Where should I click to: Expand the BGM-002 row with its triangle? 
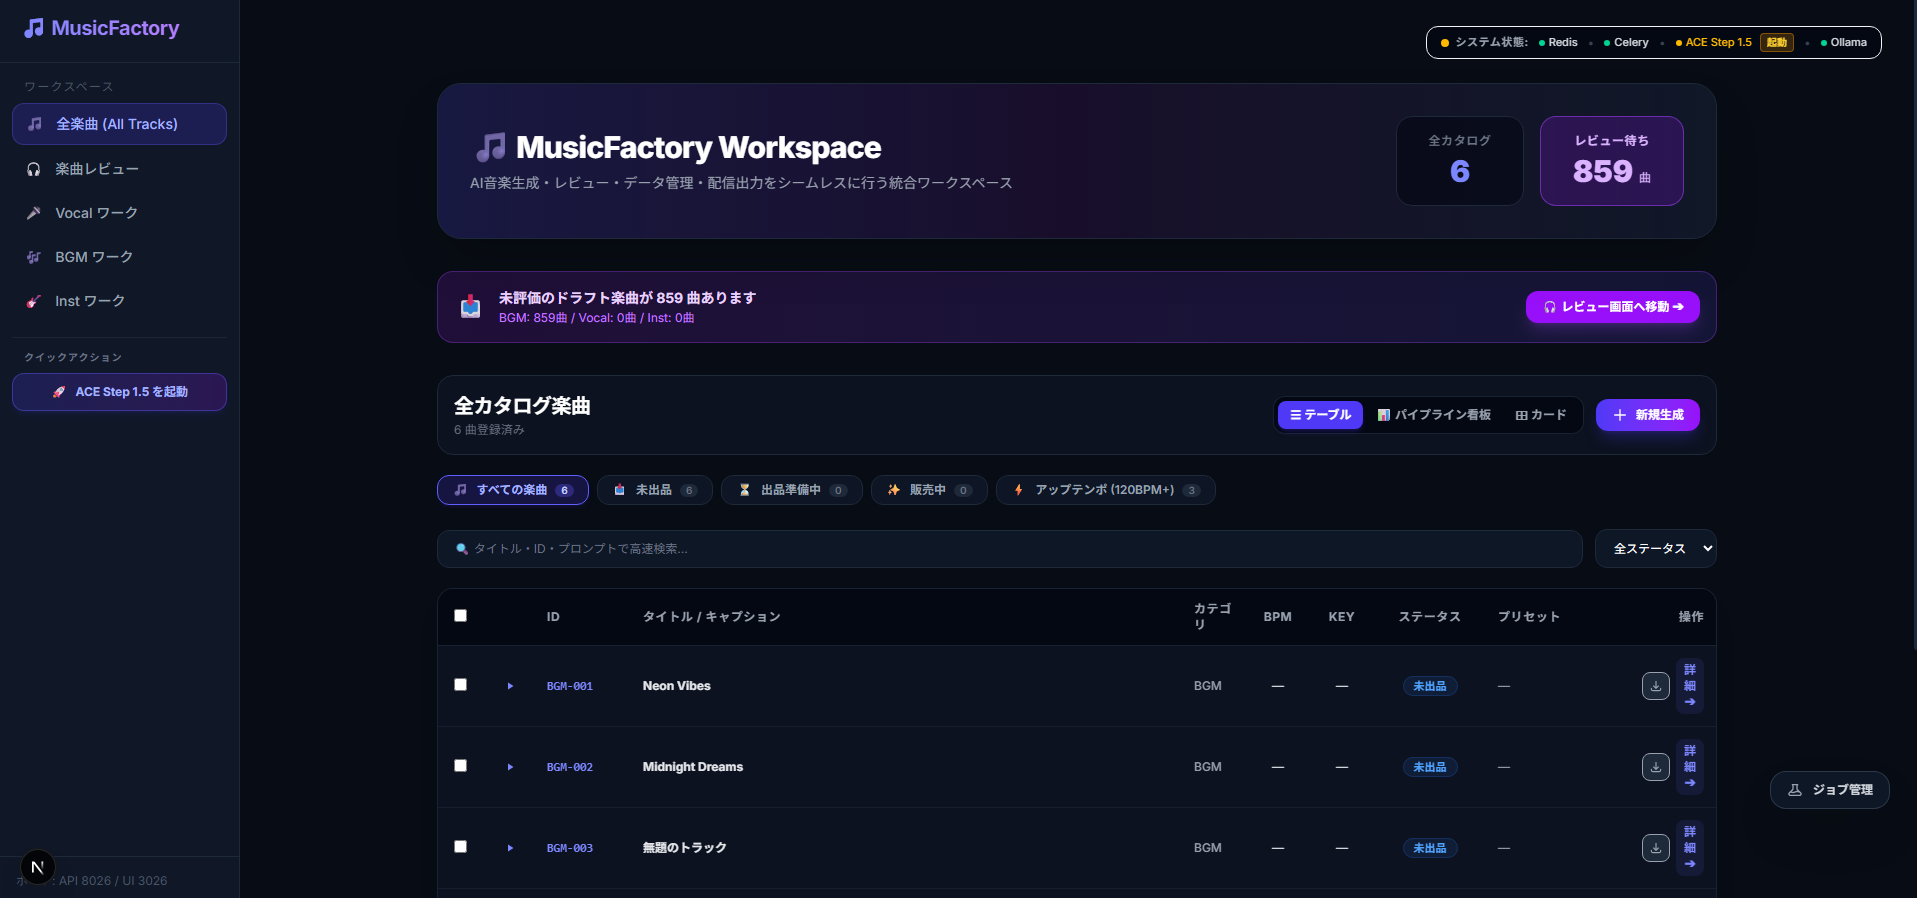click(x=510, y=767)
